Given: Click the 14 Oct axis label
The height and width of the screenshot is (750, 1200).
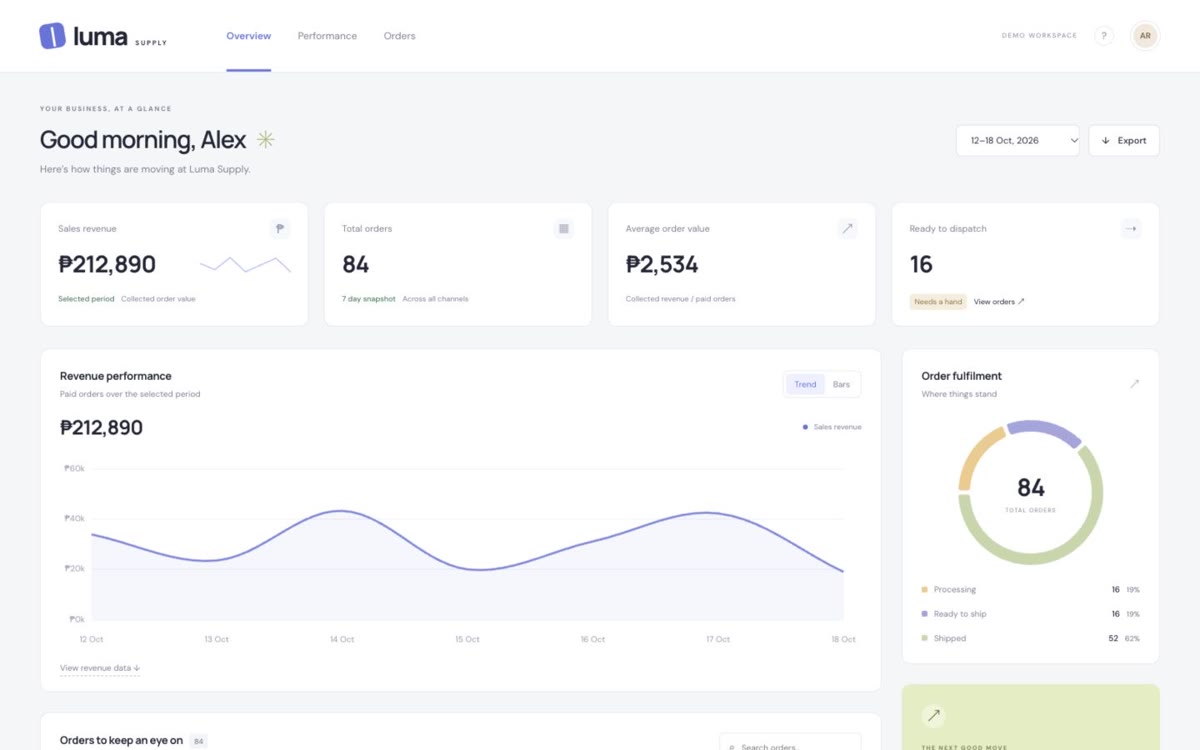Looking at the screenshot, I should pos(342,639).
